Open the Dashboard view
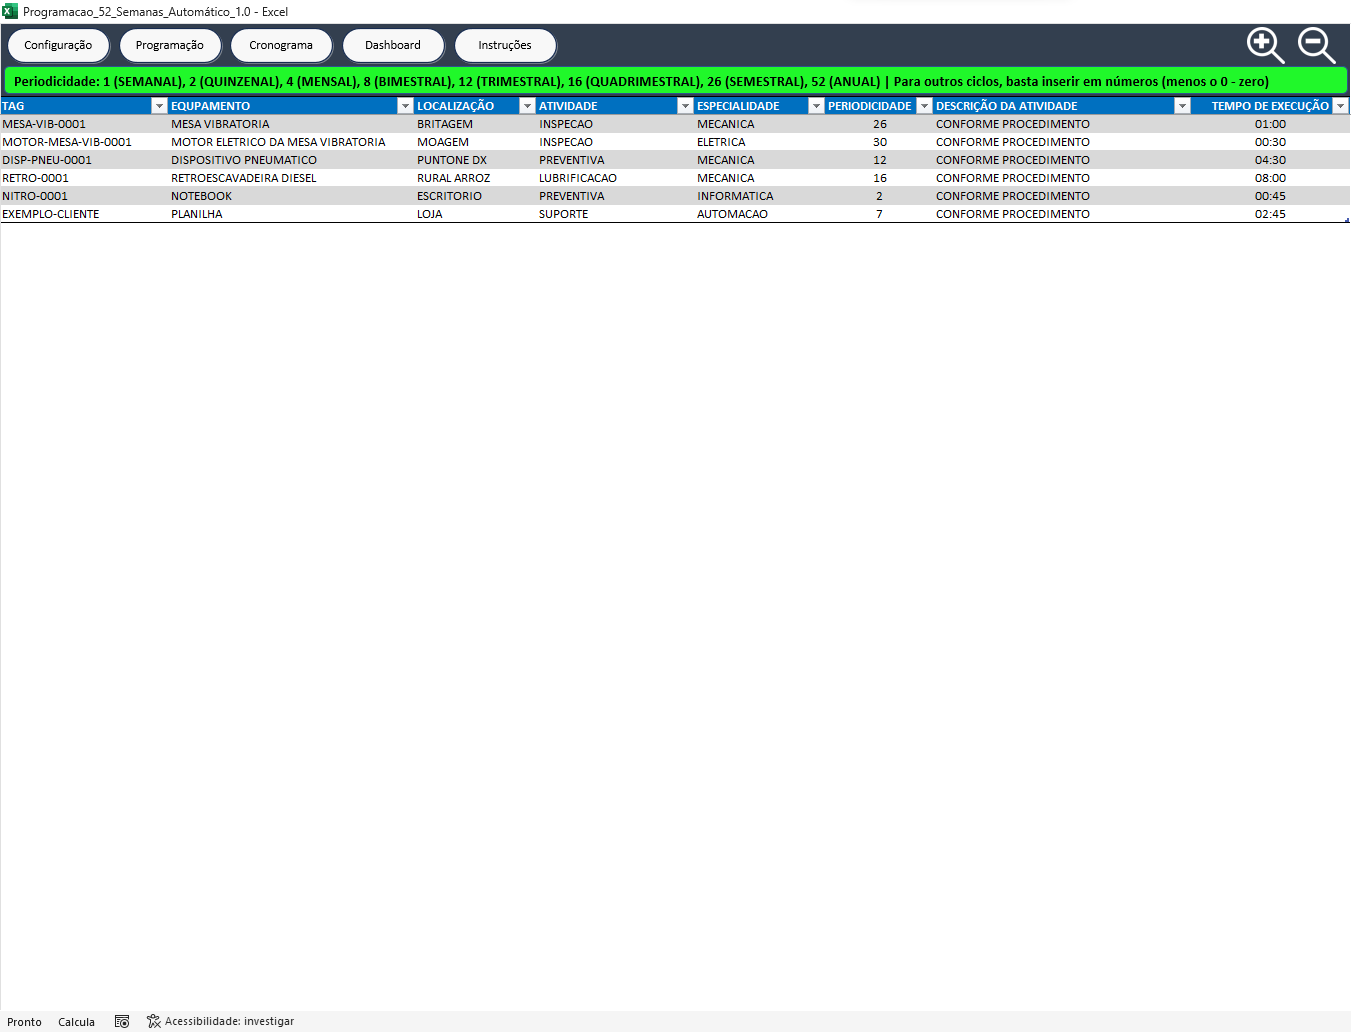The height and width of the screenshot is (1032, 1351). pyautogui.click(x=393, y=45)
